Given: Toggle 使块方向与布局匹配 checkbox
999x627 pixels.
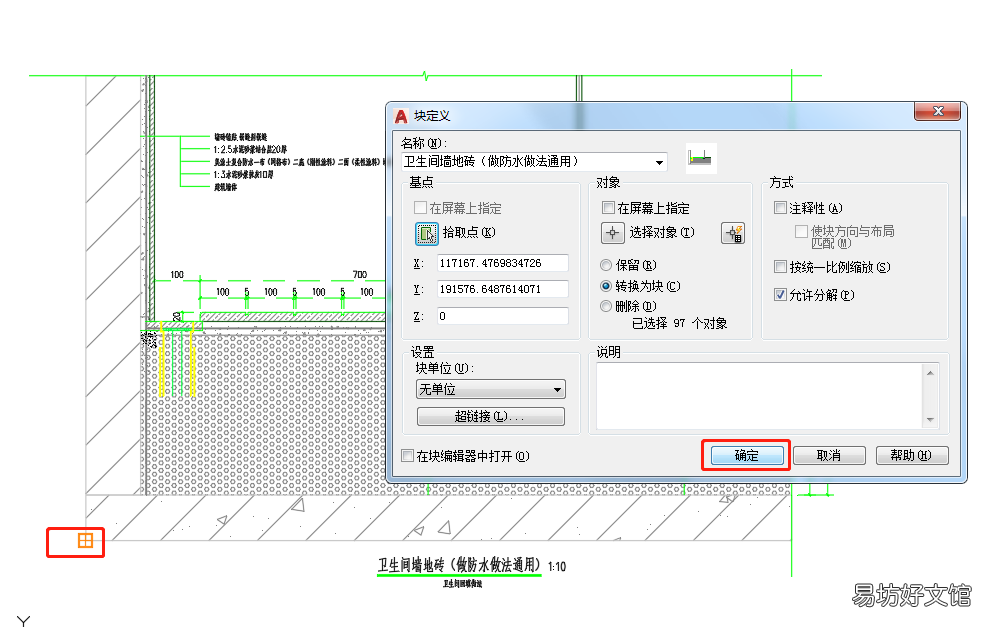Looking at the screenshot, I should click(801, 231).
